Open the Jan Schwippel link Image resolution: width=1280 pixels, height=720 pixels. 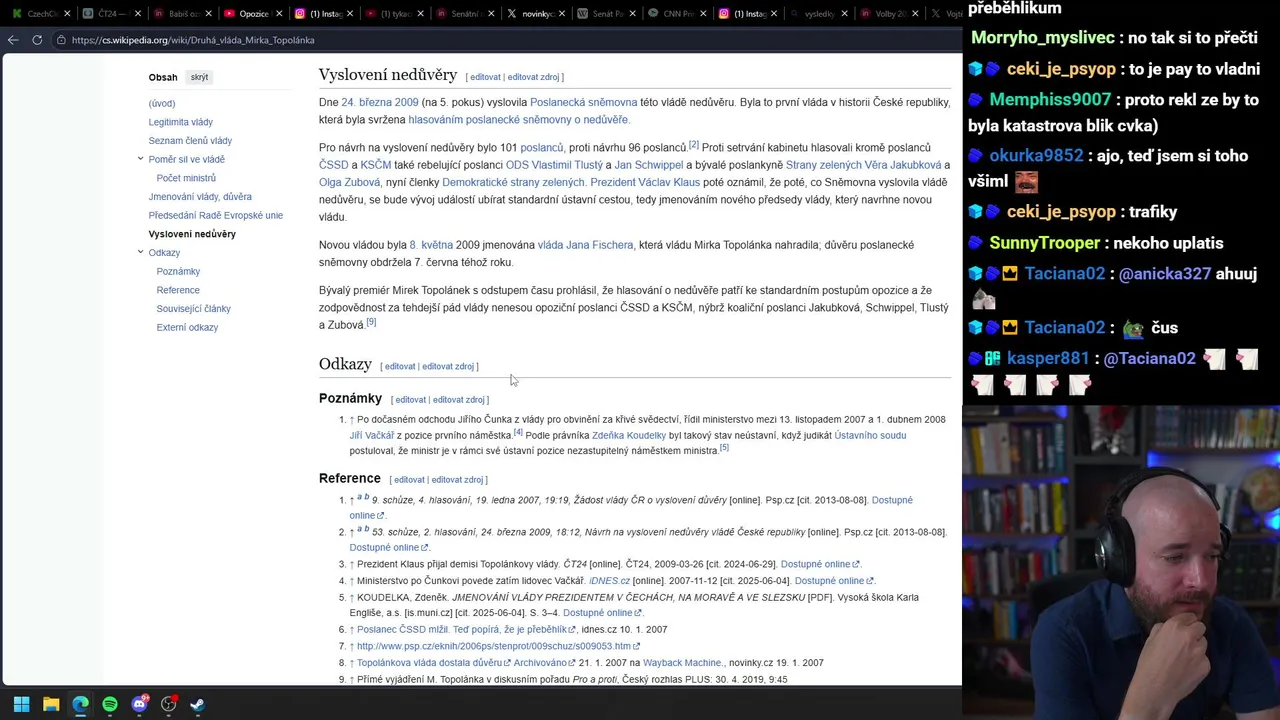648,165
